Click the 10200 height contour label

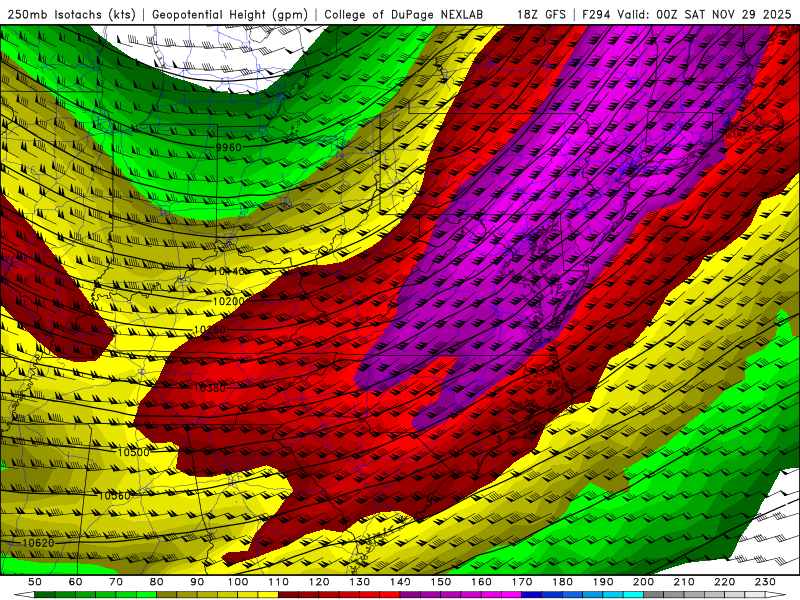coord(228,302)
